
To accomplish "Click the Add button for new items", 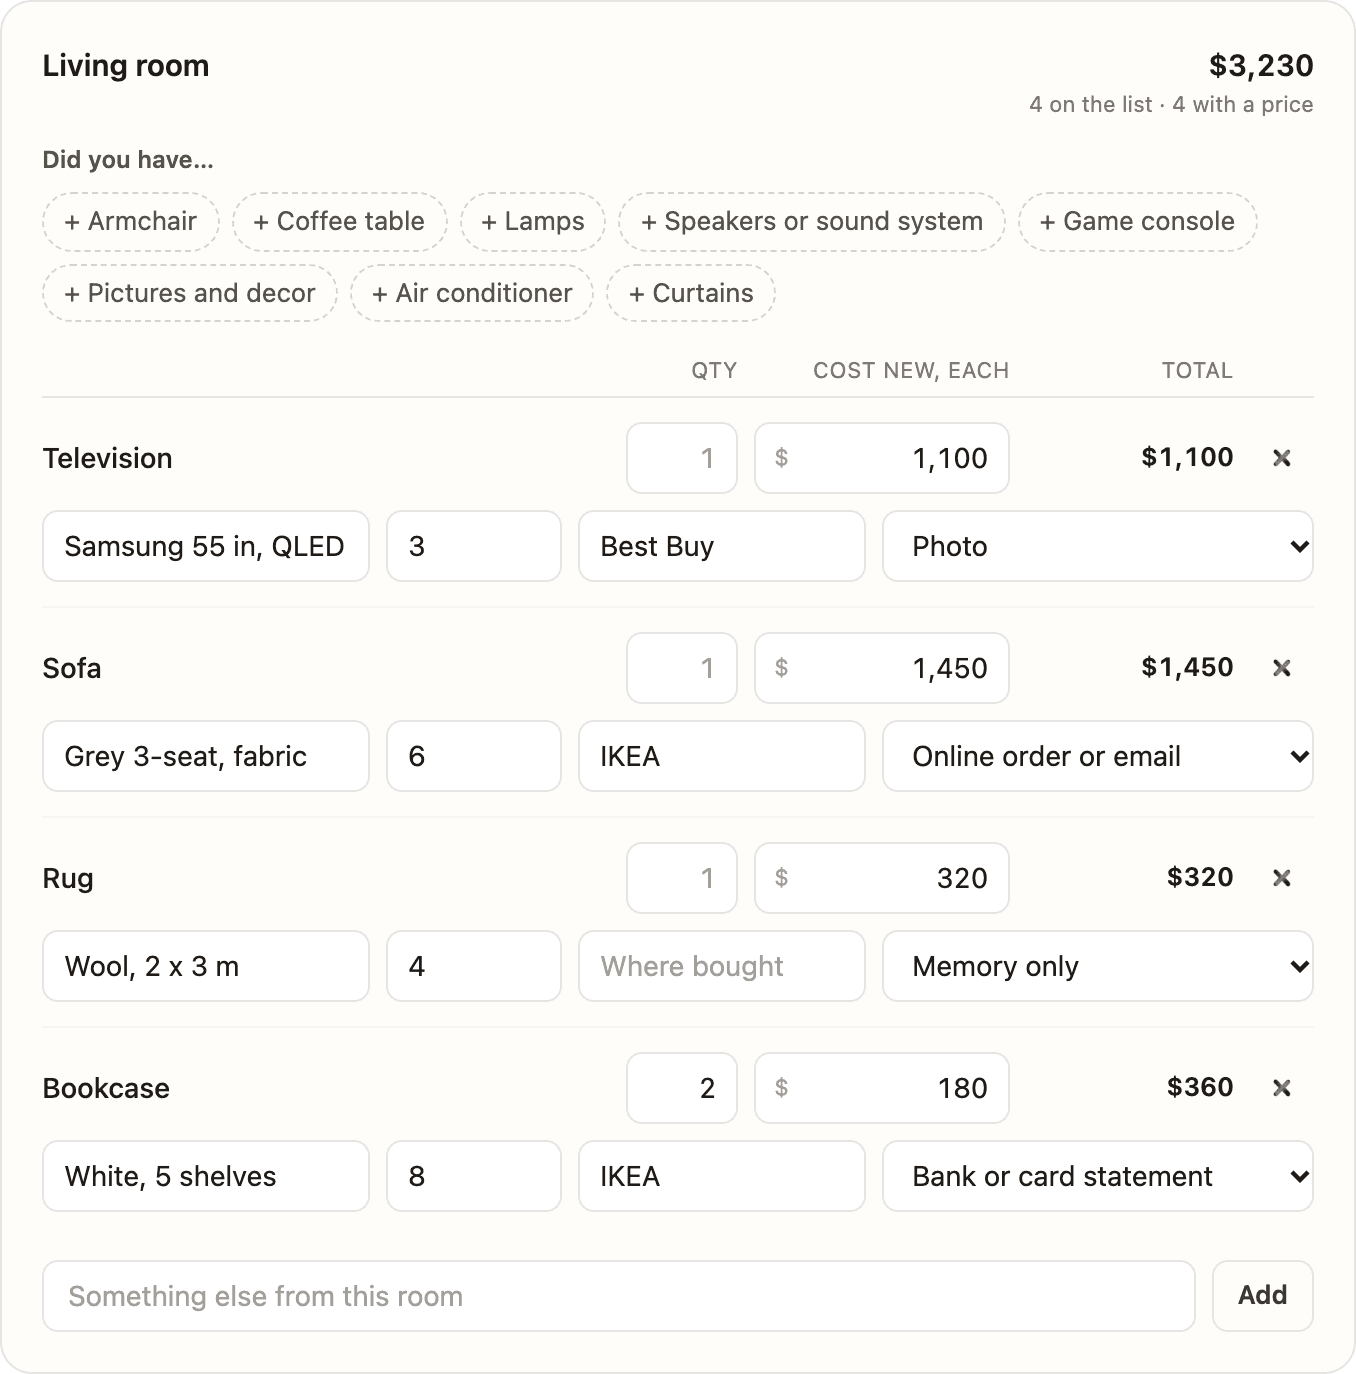I will pos(1263,1296).
